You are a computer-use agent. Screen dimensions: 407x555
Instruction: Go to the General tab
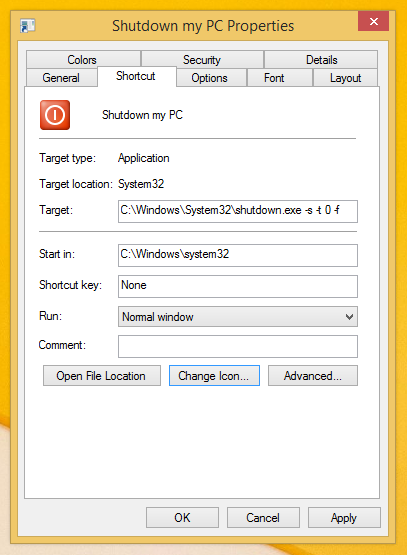click(x=61, y=78)
